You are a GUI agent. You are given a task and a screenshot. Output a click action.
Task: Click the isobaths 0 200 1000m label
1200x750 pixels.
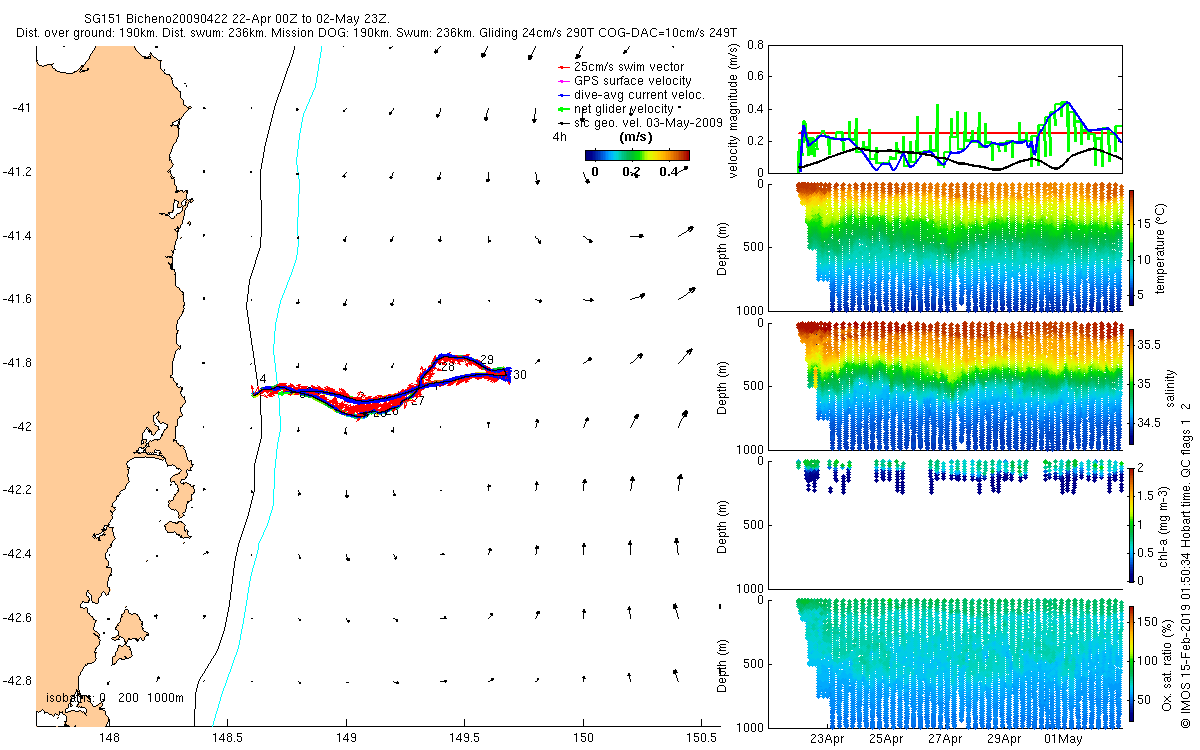coord(115,698)
